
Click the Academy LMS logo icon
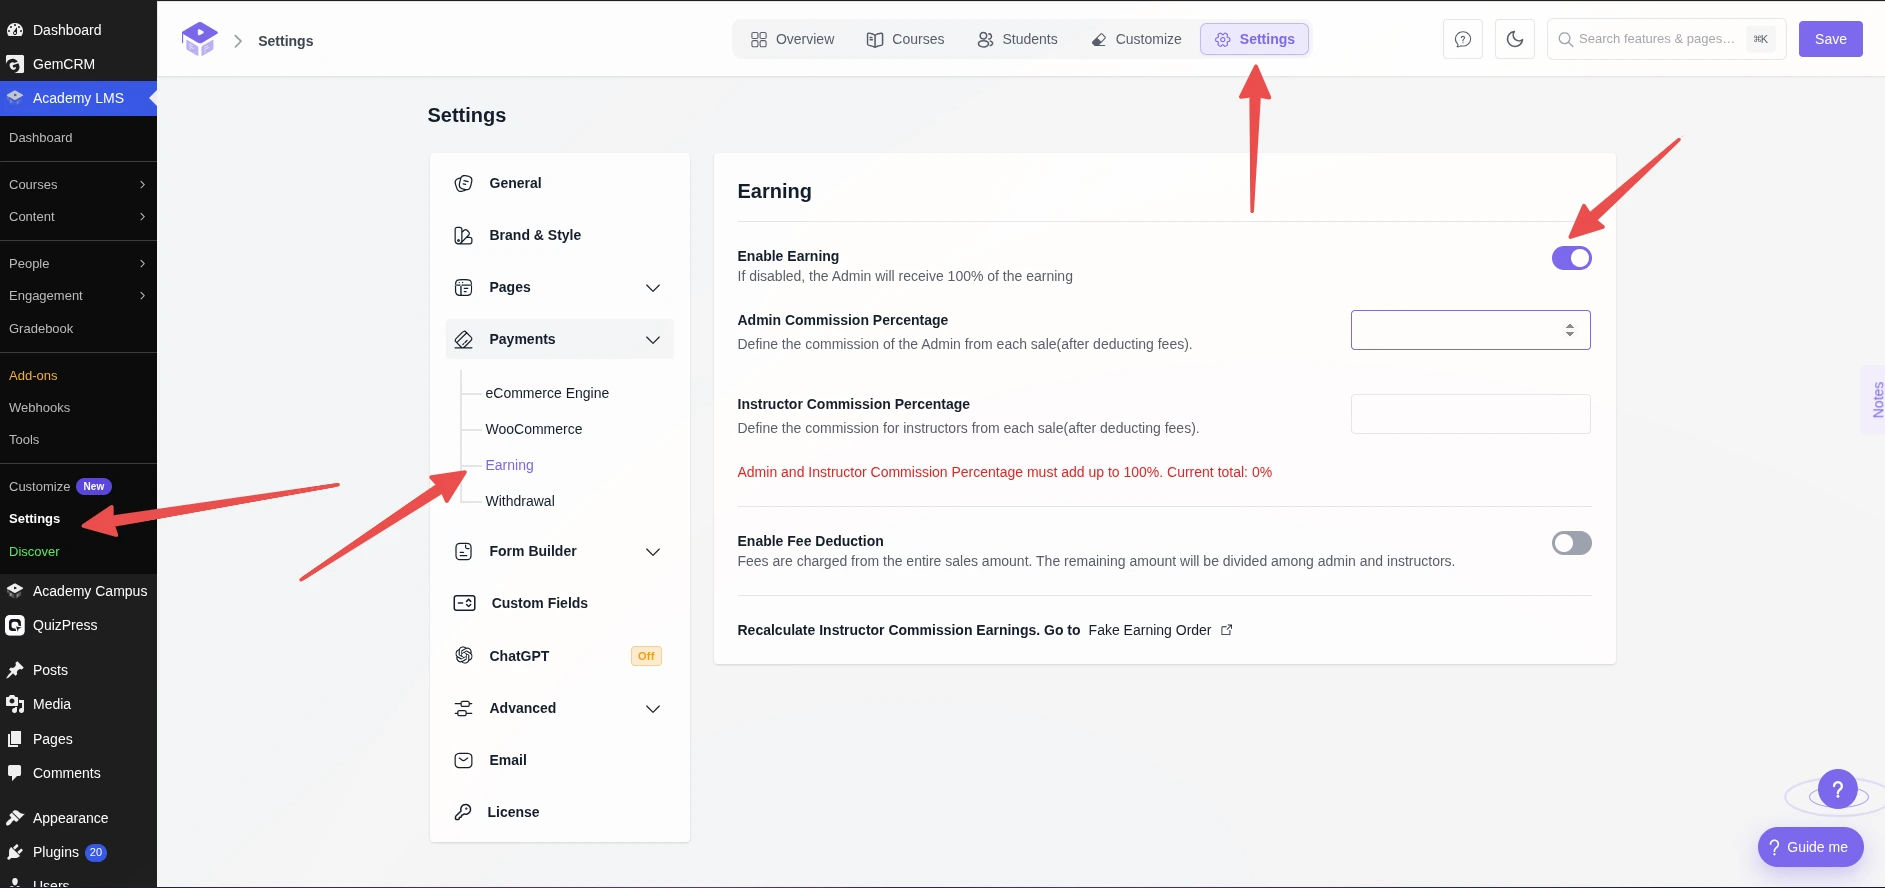pyautogui.click(x=200, y=40)
